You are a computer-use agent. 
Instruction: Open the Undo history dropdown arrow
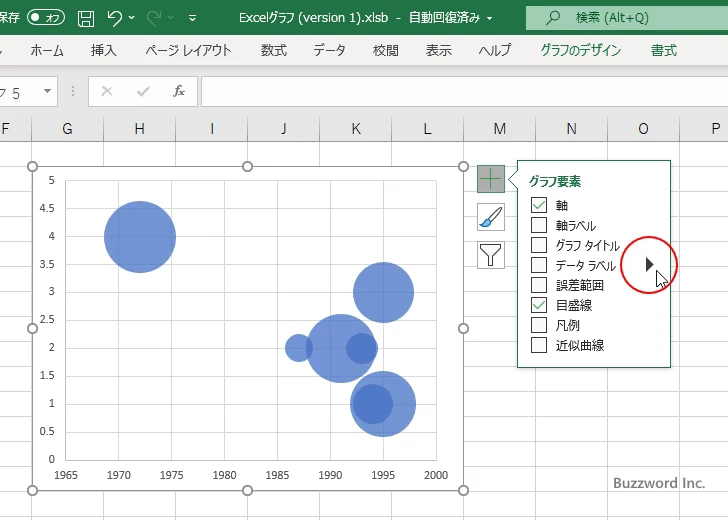[132, 18]
